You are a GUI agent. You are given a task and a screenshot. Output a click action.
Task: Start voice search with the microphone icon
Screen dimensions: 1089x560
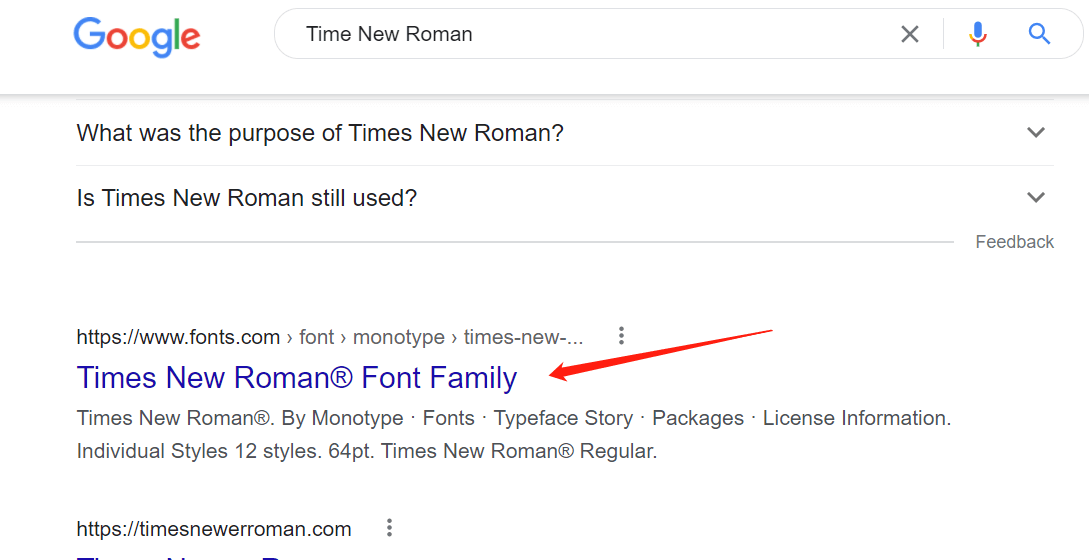(x=978, y=34)
